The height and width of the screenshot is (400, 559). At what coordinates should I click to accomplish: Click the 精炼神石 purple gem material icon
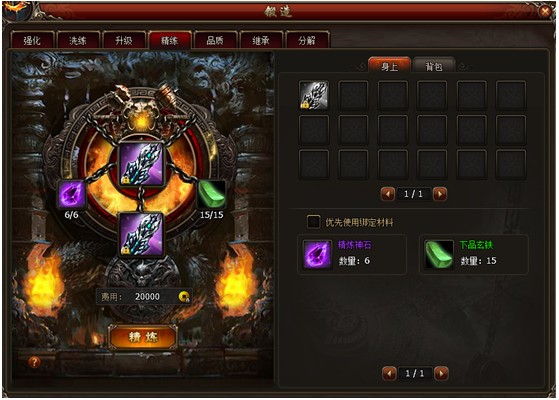pos(317,254)
